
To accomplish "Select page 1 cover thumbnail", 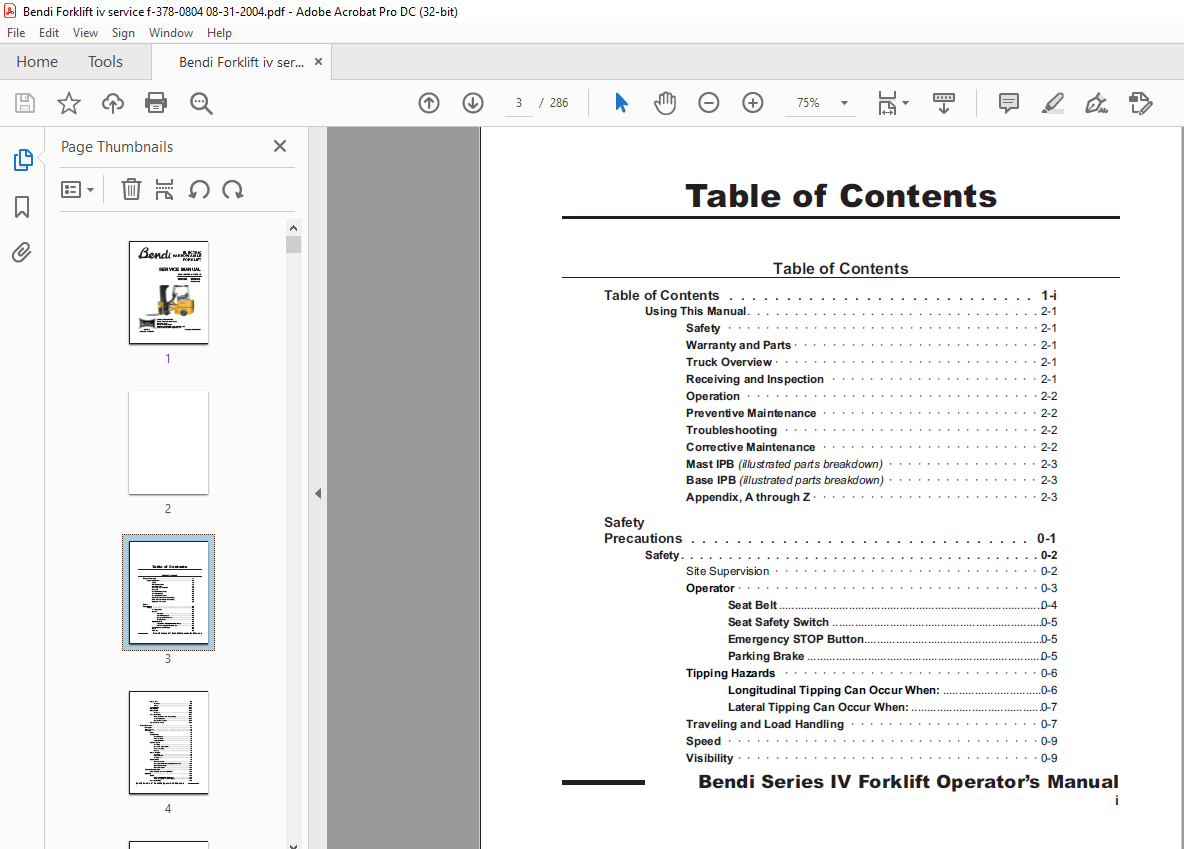I will coord(168,292).
